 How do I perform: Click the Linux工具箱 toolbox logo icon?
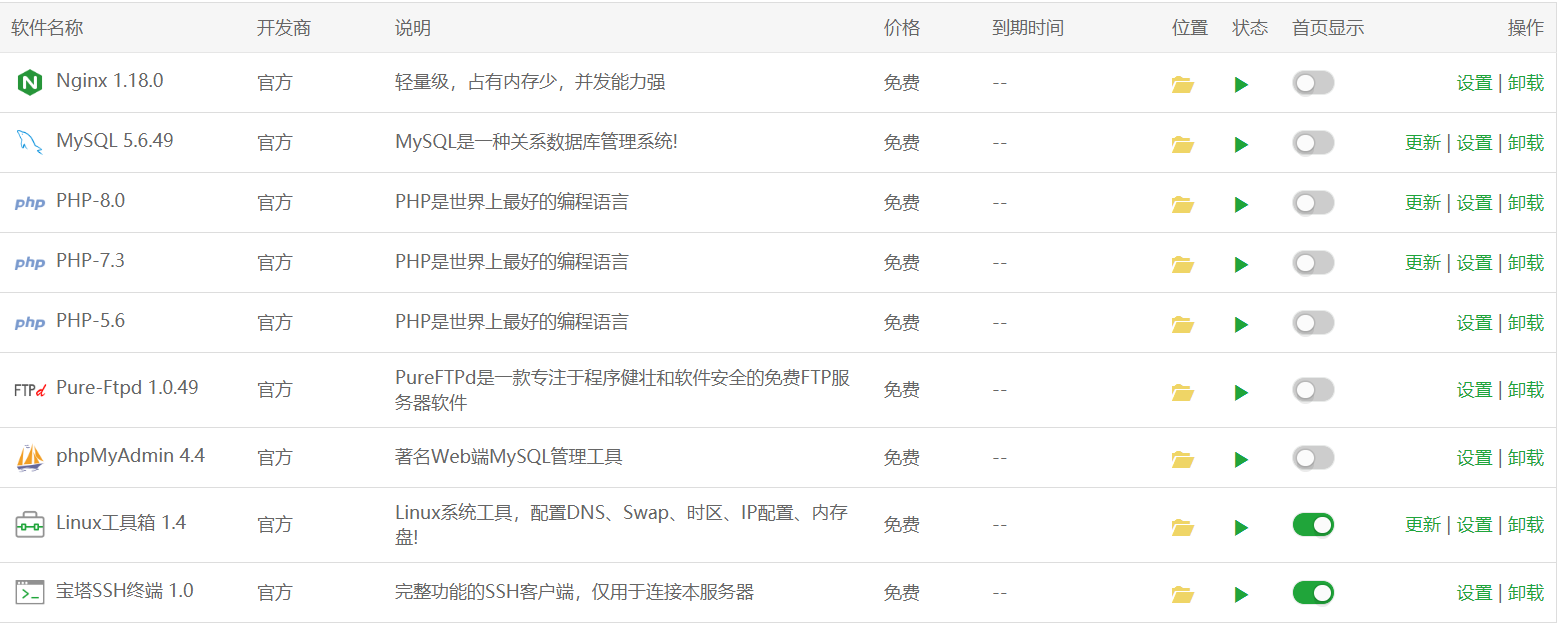click(x=30, y=524)
